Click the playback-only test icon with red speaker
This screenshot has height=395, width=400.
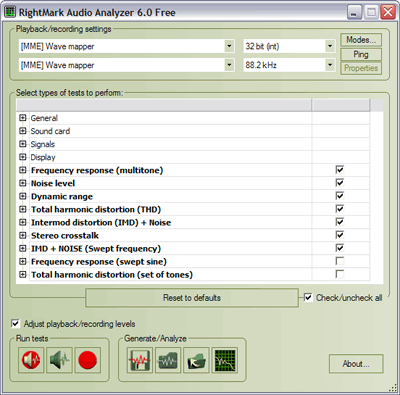(x=31, y=360)
